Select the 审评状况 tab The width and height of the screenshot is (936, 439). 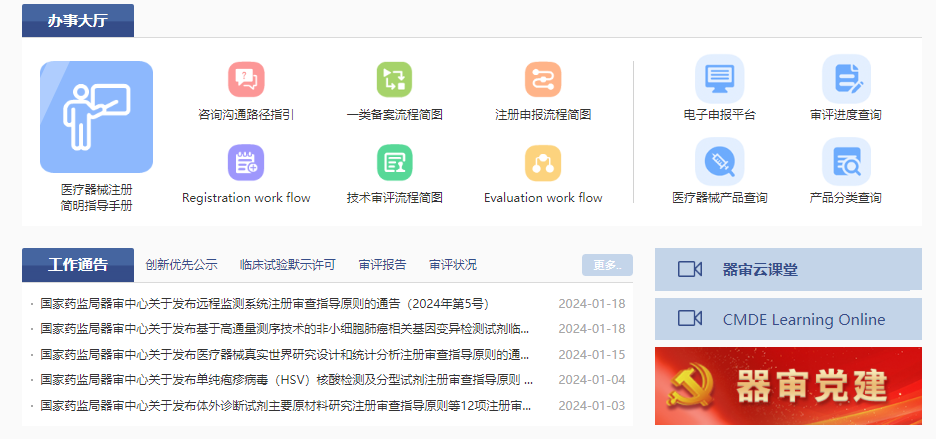coord(453,265)
